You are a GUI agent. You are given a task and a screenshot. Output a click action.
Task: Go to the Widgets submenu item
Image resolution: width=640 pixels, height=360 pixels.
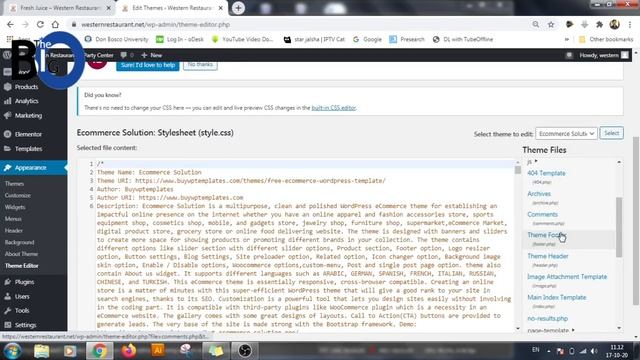[15, 207]
